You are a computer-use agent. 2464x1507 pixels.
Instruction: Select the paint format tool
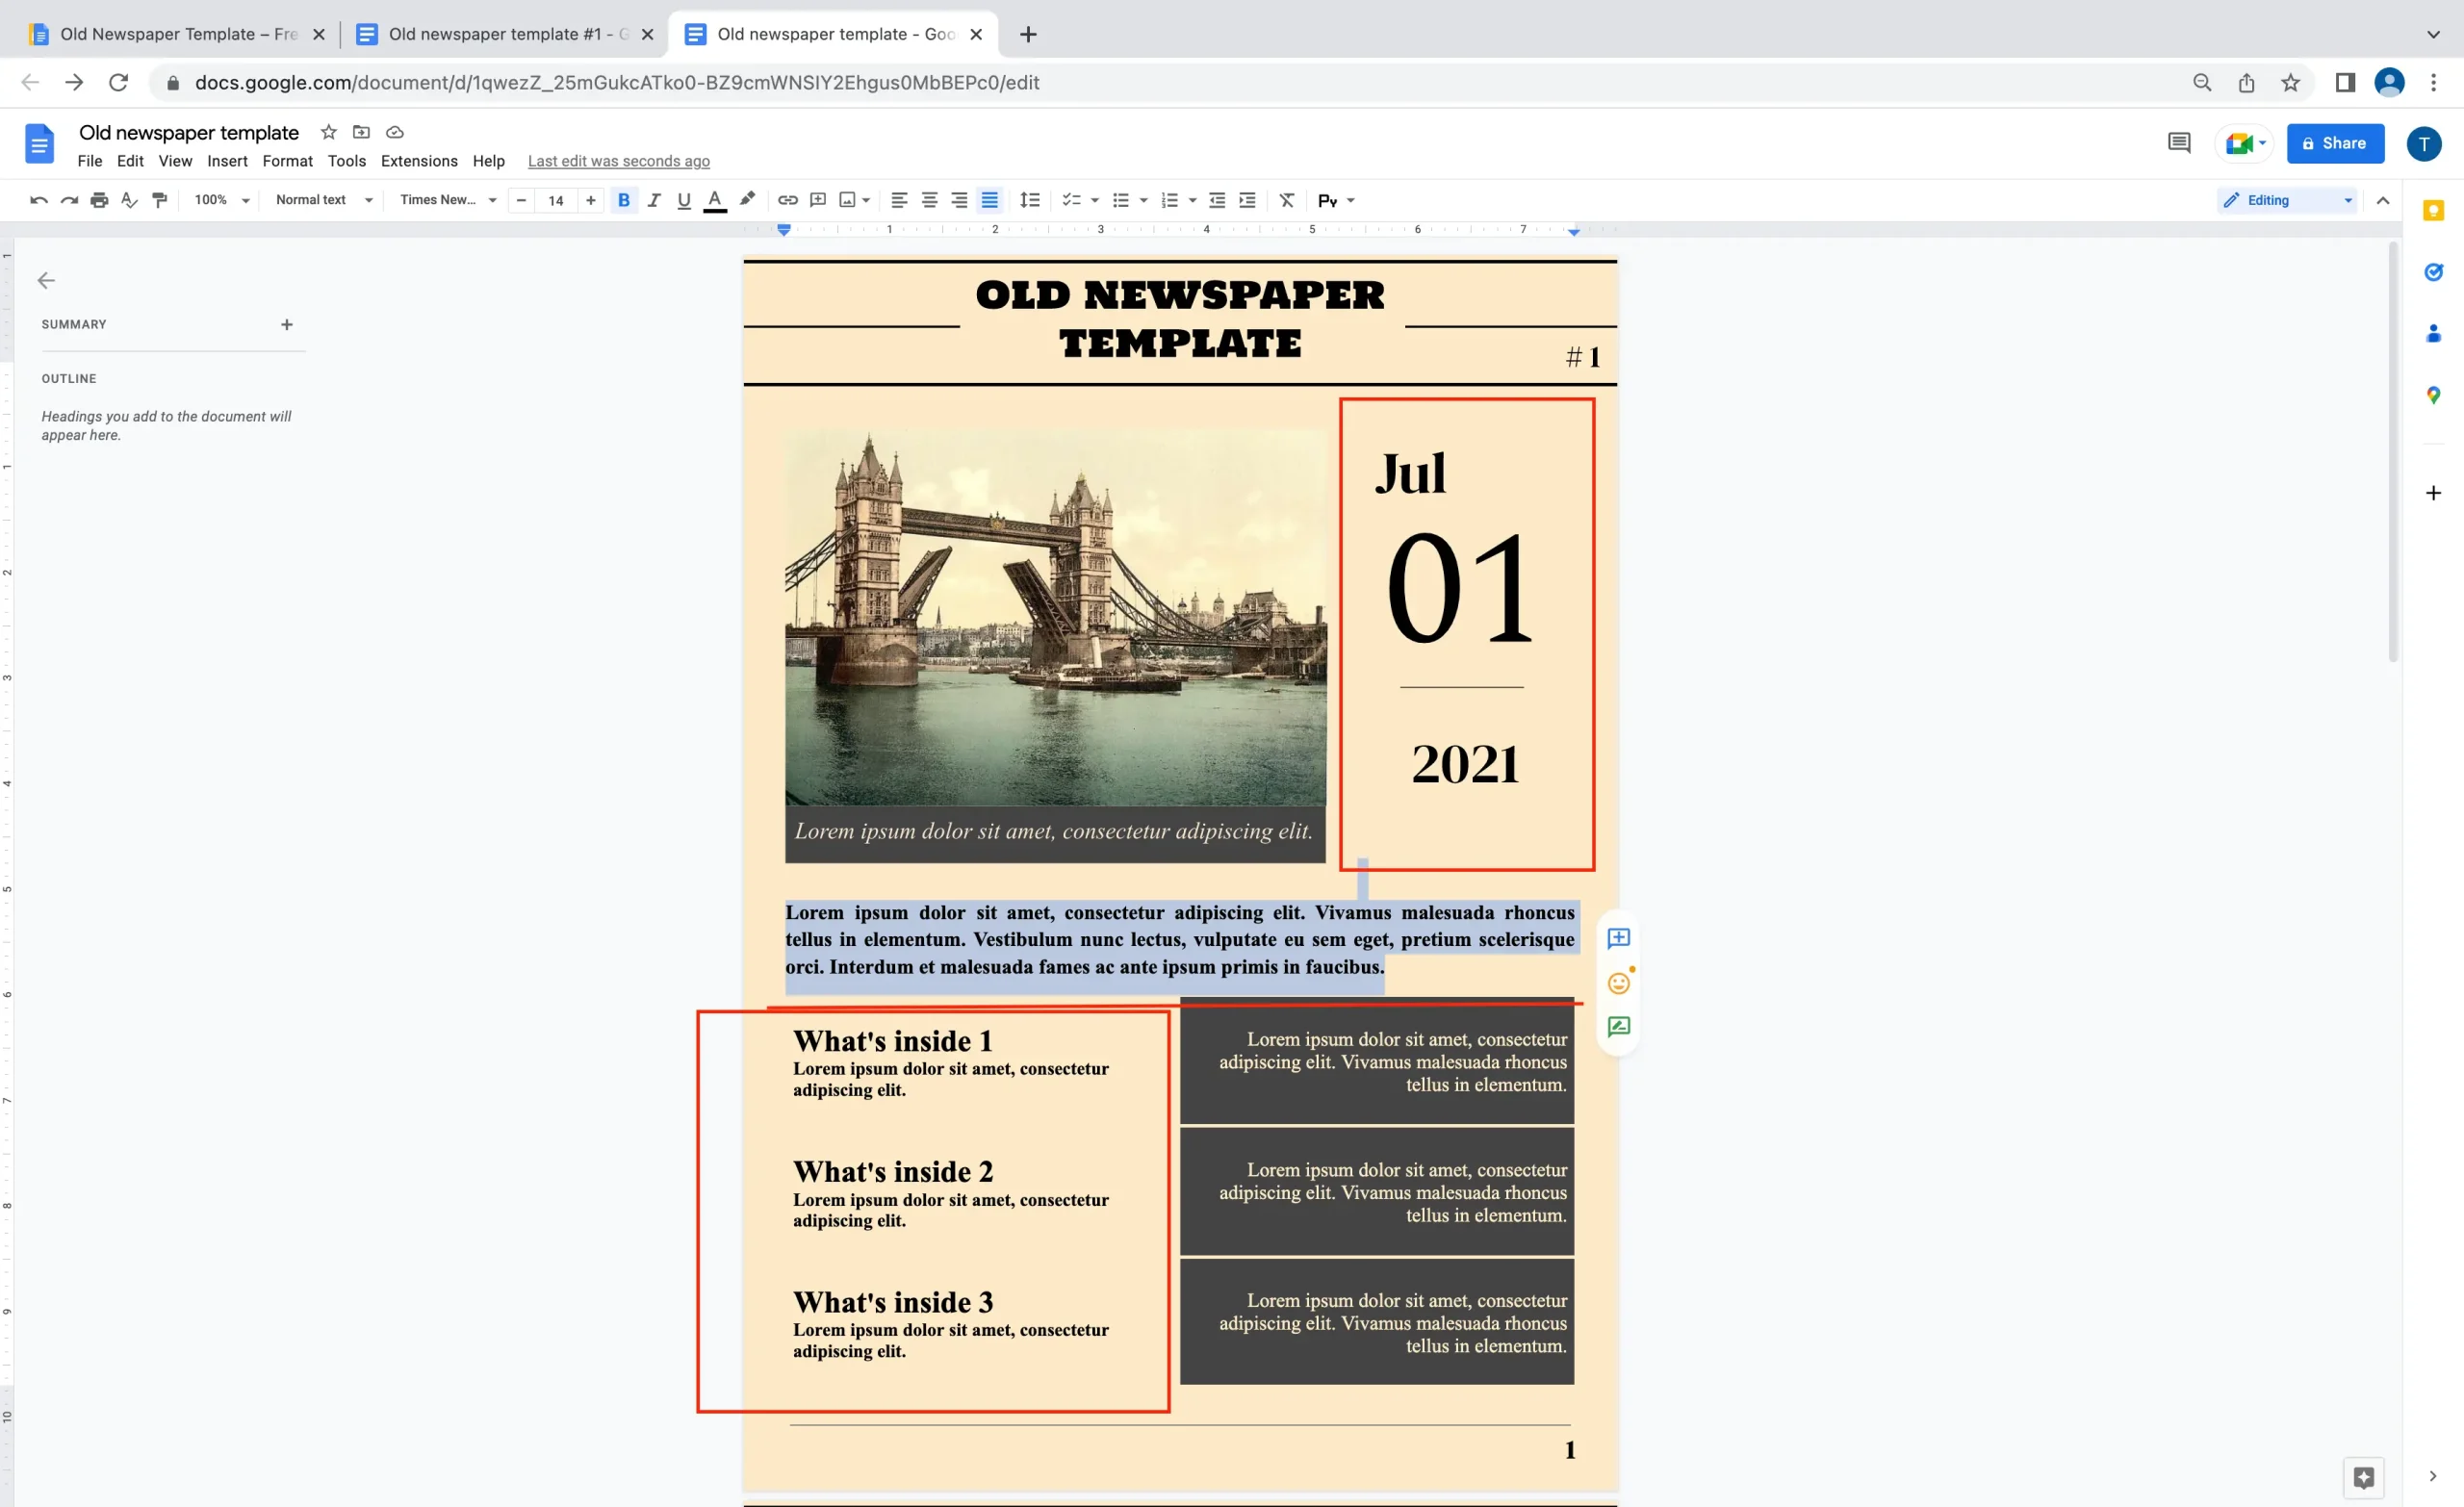tap(159, 200)
